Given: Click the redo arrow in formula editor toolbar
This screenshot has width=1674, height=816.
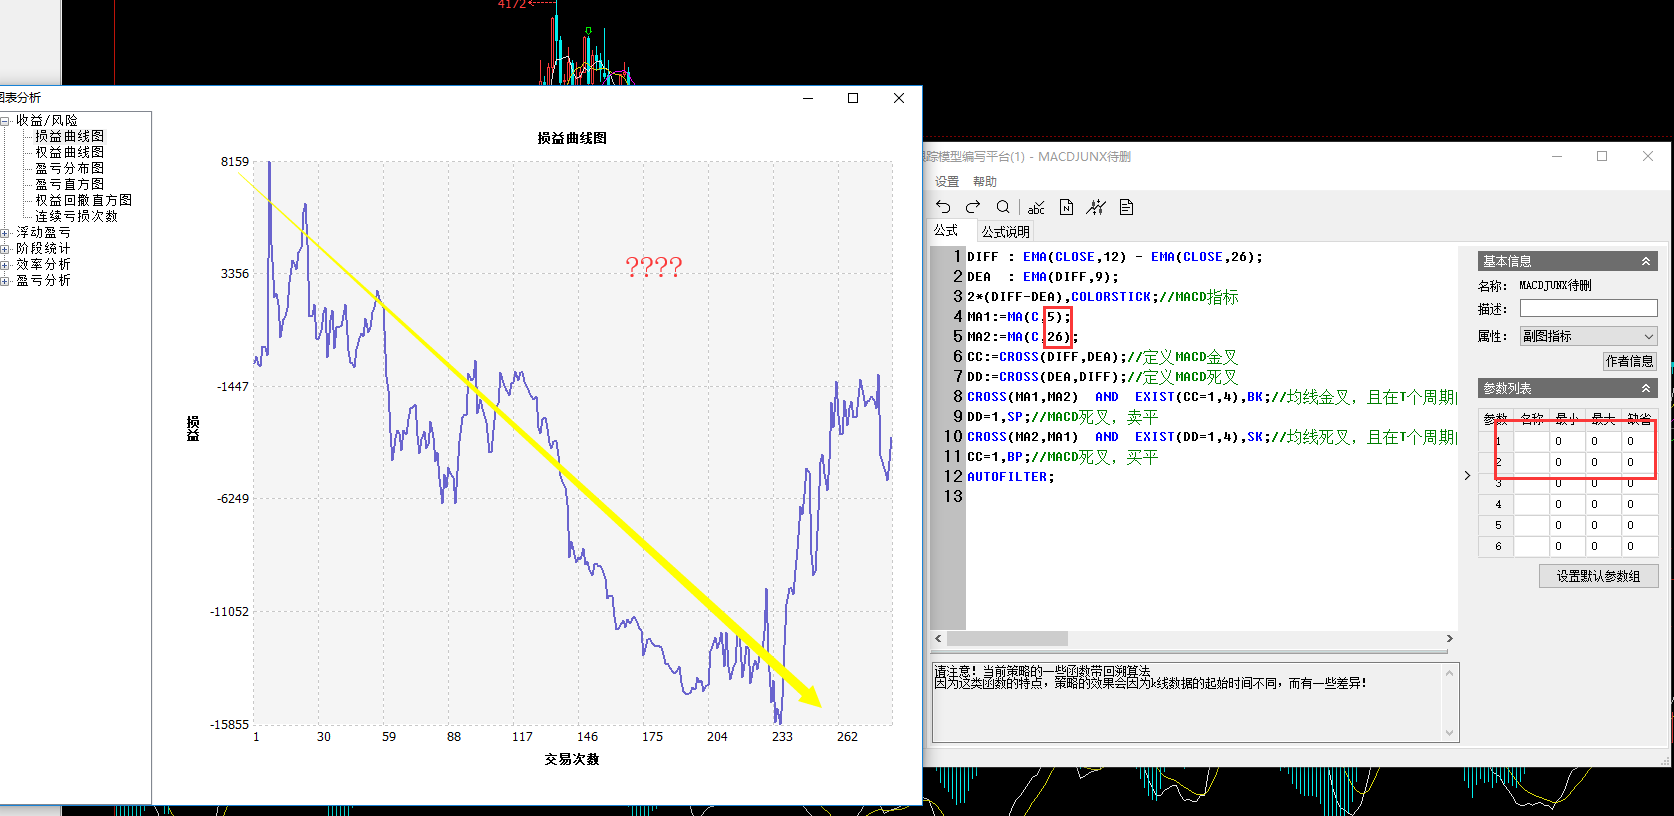Looking at the screenshot, I should pyautogui.click(x=973, y=207).
